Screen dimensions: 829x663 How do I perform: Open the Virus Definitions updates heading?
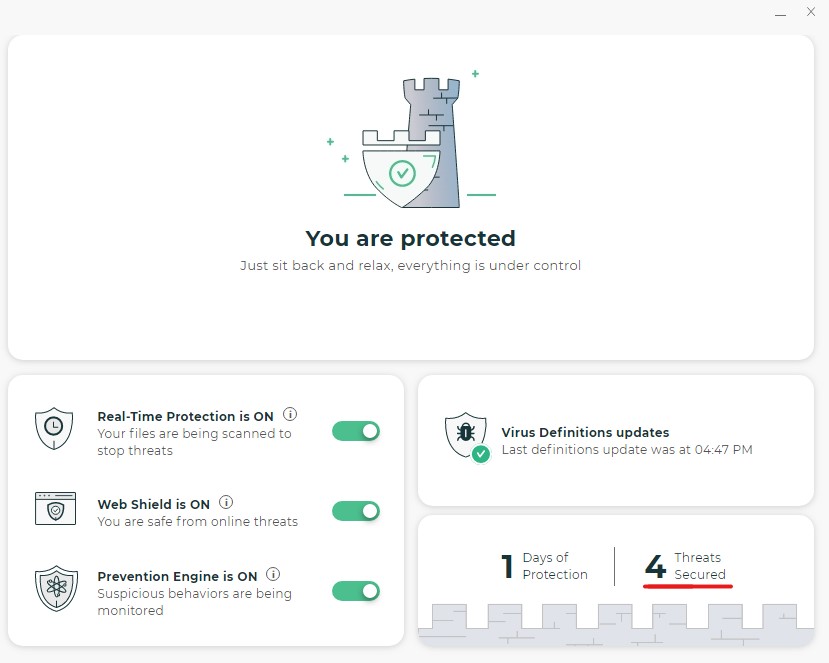coord(585,433)
